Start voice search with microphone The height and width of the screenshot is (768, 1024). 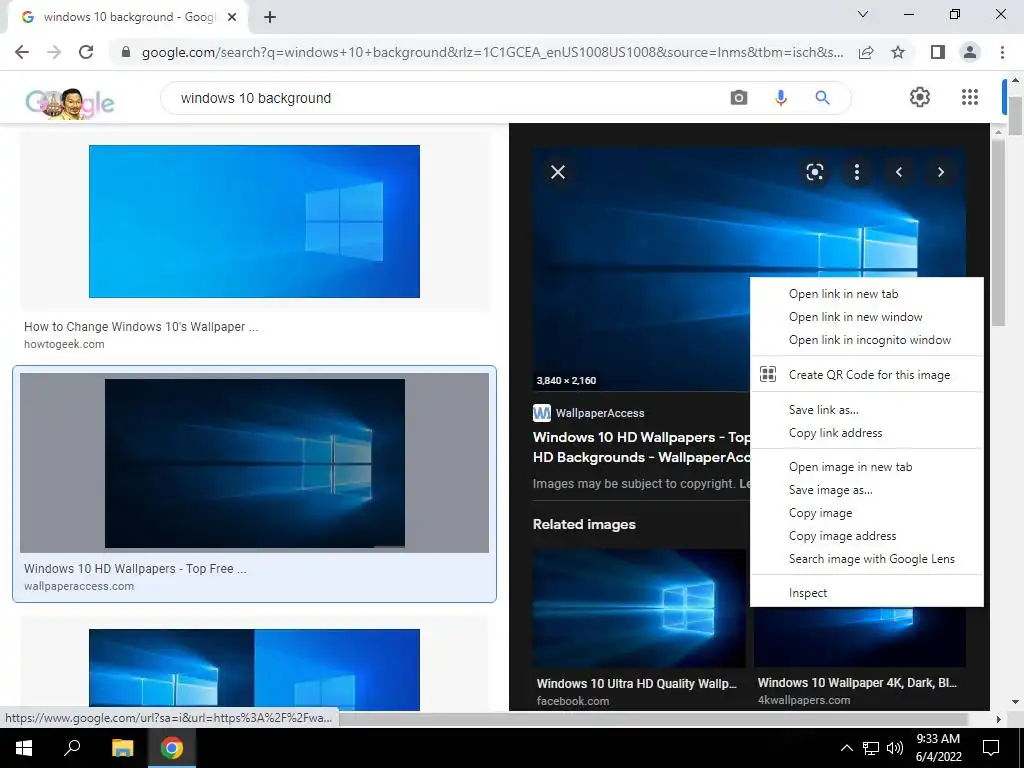[x=780, y=98]
